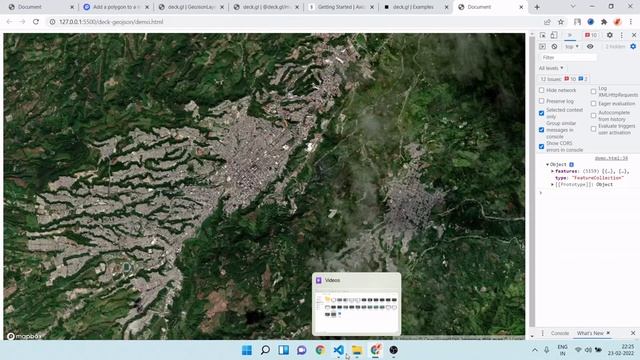
Task: Open the DevTools settings gear
Action: (x=610, y=35)
